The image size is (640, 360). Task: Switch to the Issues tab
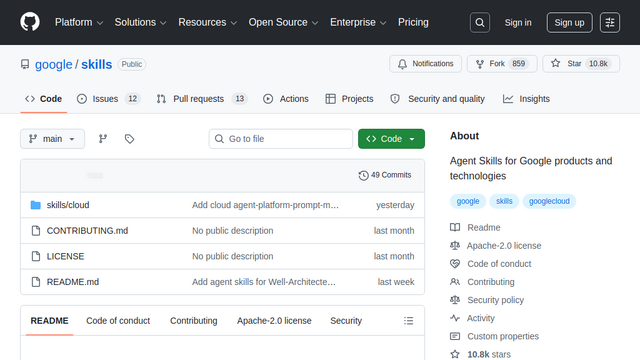109,99
